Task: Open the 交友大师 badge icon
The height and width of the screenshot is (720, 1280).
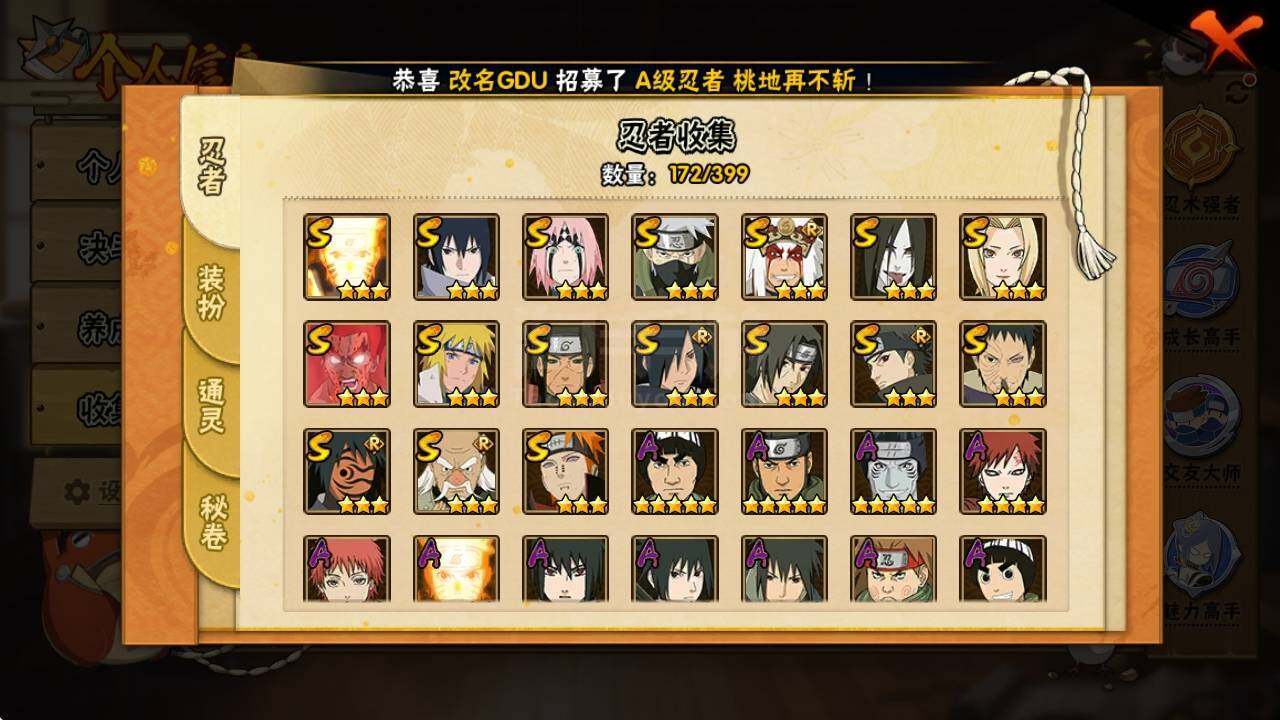Action: click(x=1202, y=412)
